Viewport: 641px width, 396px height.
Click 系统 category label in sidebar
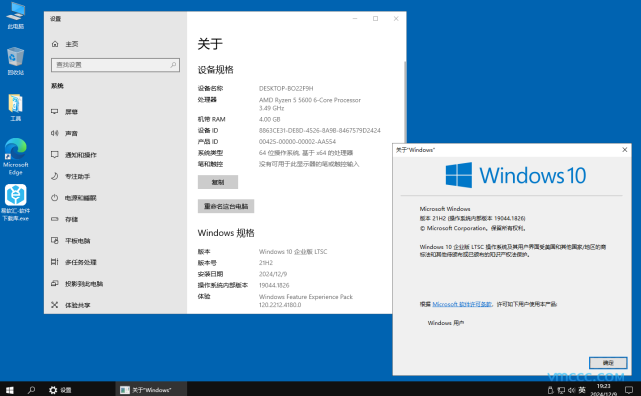tap(57, 86)
